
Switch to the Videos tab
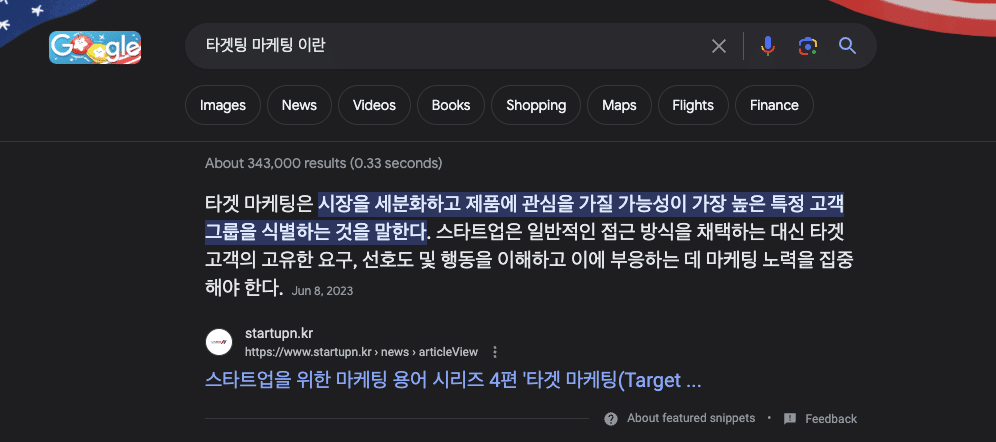point(374,105)
